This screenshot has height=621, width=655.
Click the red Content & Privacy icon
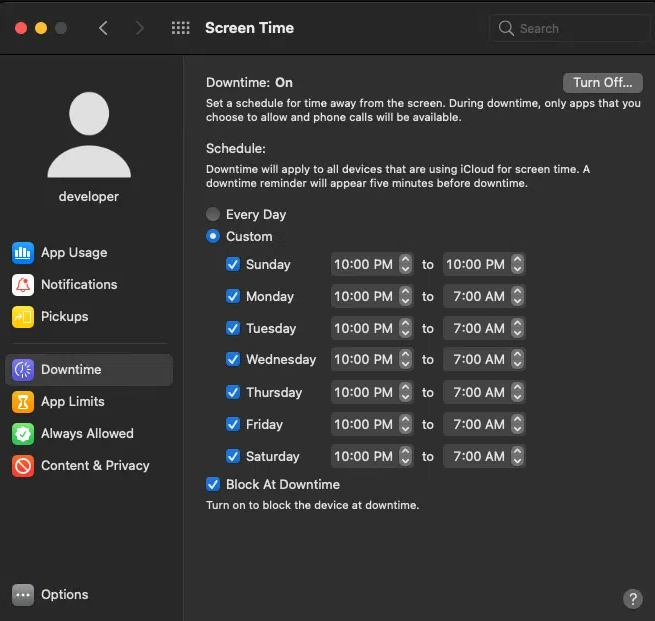point(23,466)
